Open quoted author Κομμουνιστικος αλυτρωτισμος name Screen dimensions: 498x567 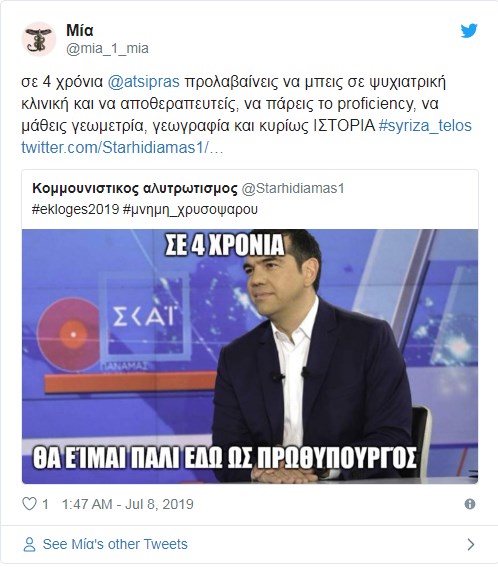click(135, 188)
